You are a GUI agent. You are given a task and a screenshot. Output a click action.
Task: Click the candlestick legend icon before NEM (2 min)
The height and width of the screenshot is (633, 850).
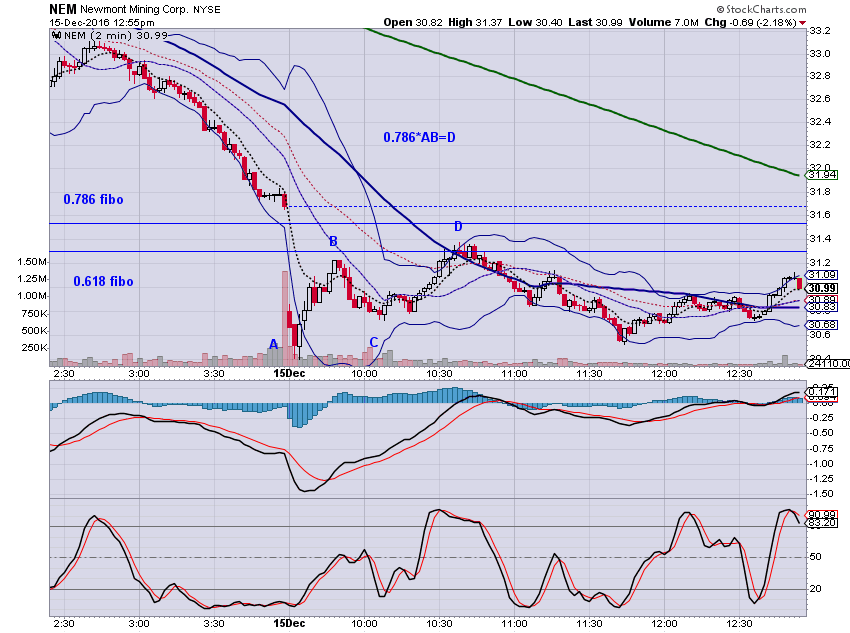point(56,35)
